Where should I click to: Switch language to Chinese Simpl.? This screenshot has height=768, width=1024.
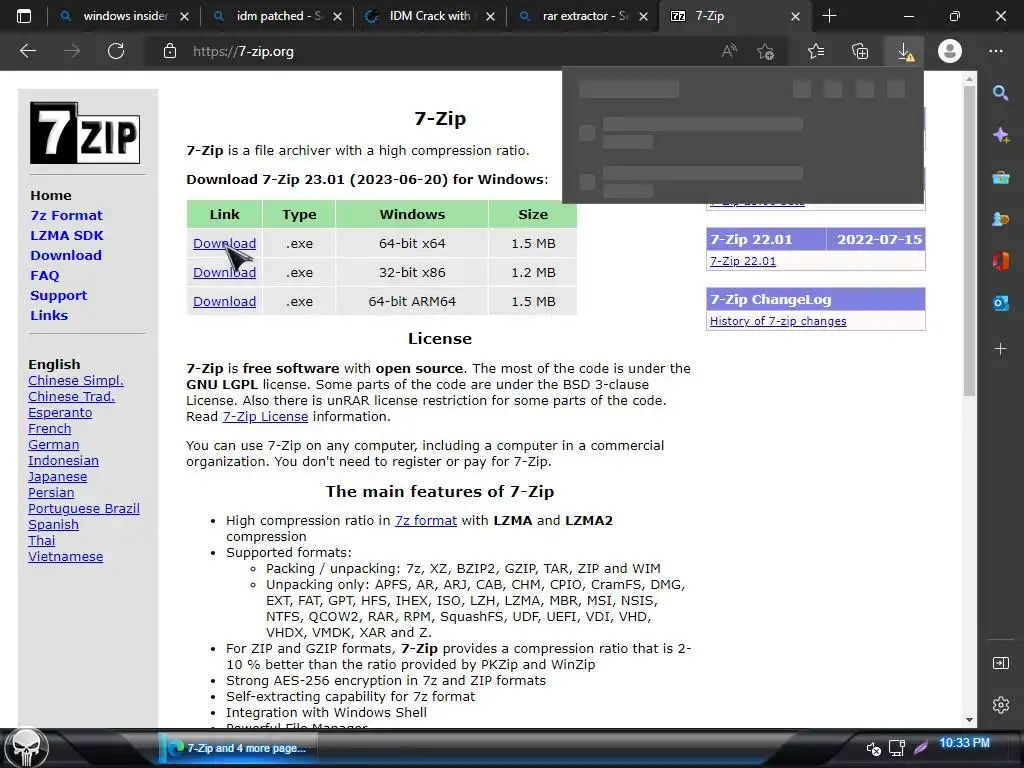(76, 381)
